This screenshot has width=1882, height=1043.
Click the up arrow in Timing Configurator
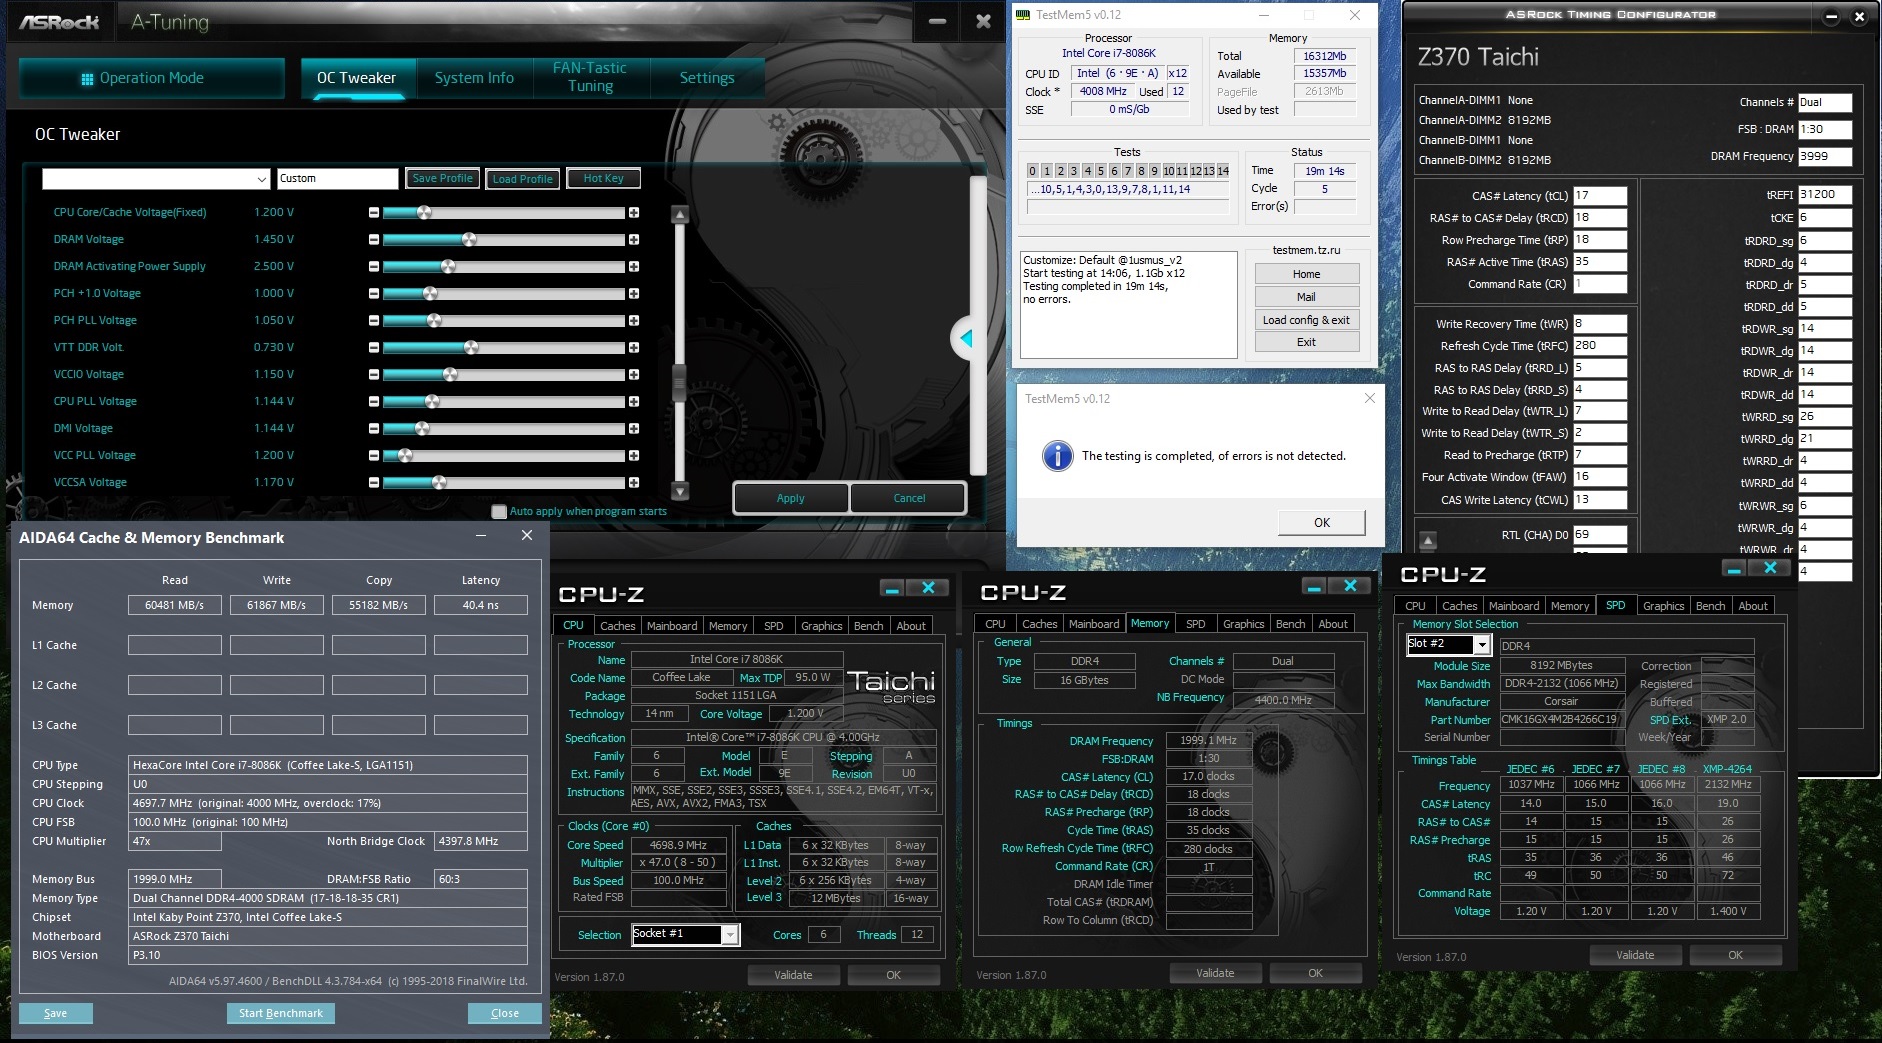coord(1428,541)
